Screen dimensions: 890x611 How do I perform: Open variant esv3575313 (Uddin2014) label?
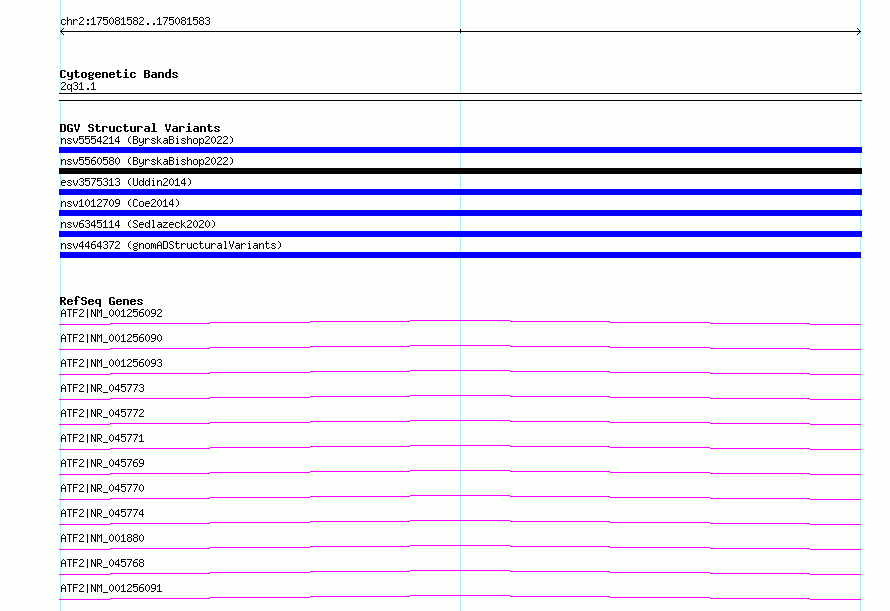click(126, 182)
